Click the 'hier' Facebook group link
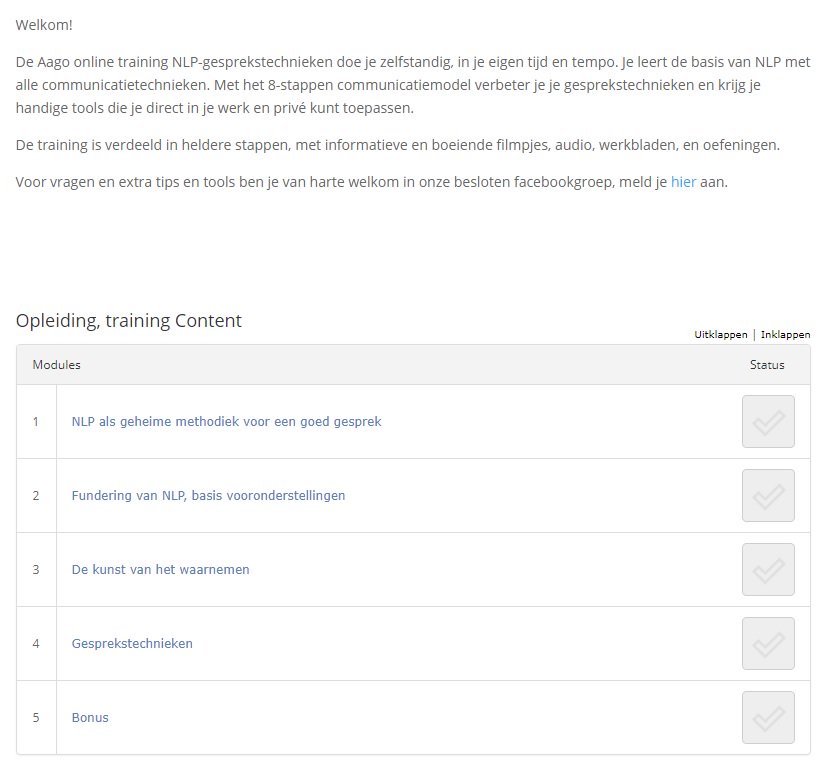 pos(683,182)
